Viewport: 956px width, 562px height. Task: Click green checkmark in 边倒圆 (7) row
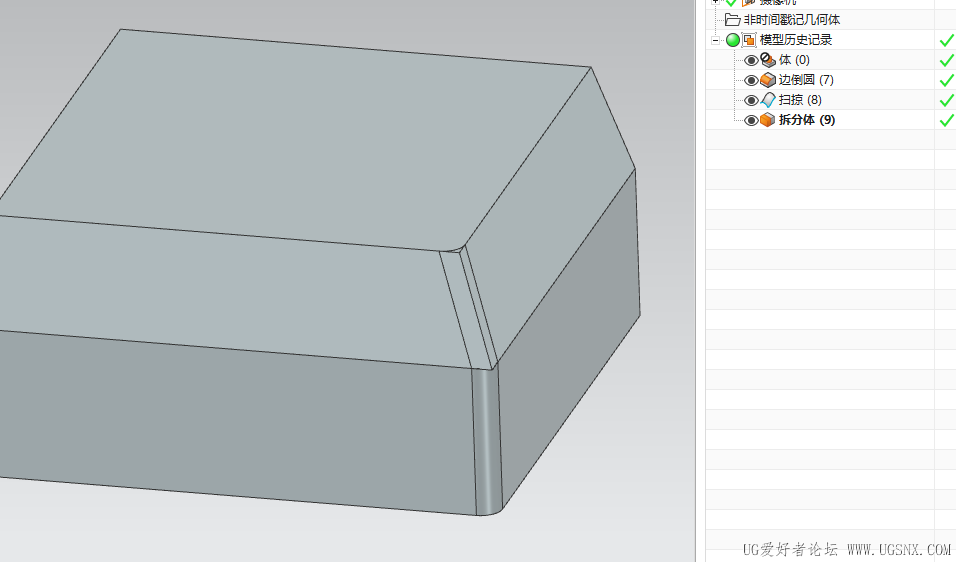[946, 80]
